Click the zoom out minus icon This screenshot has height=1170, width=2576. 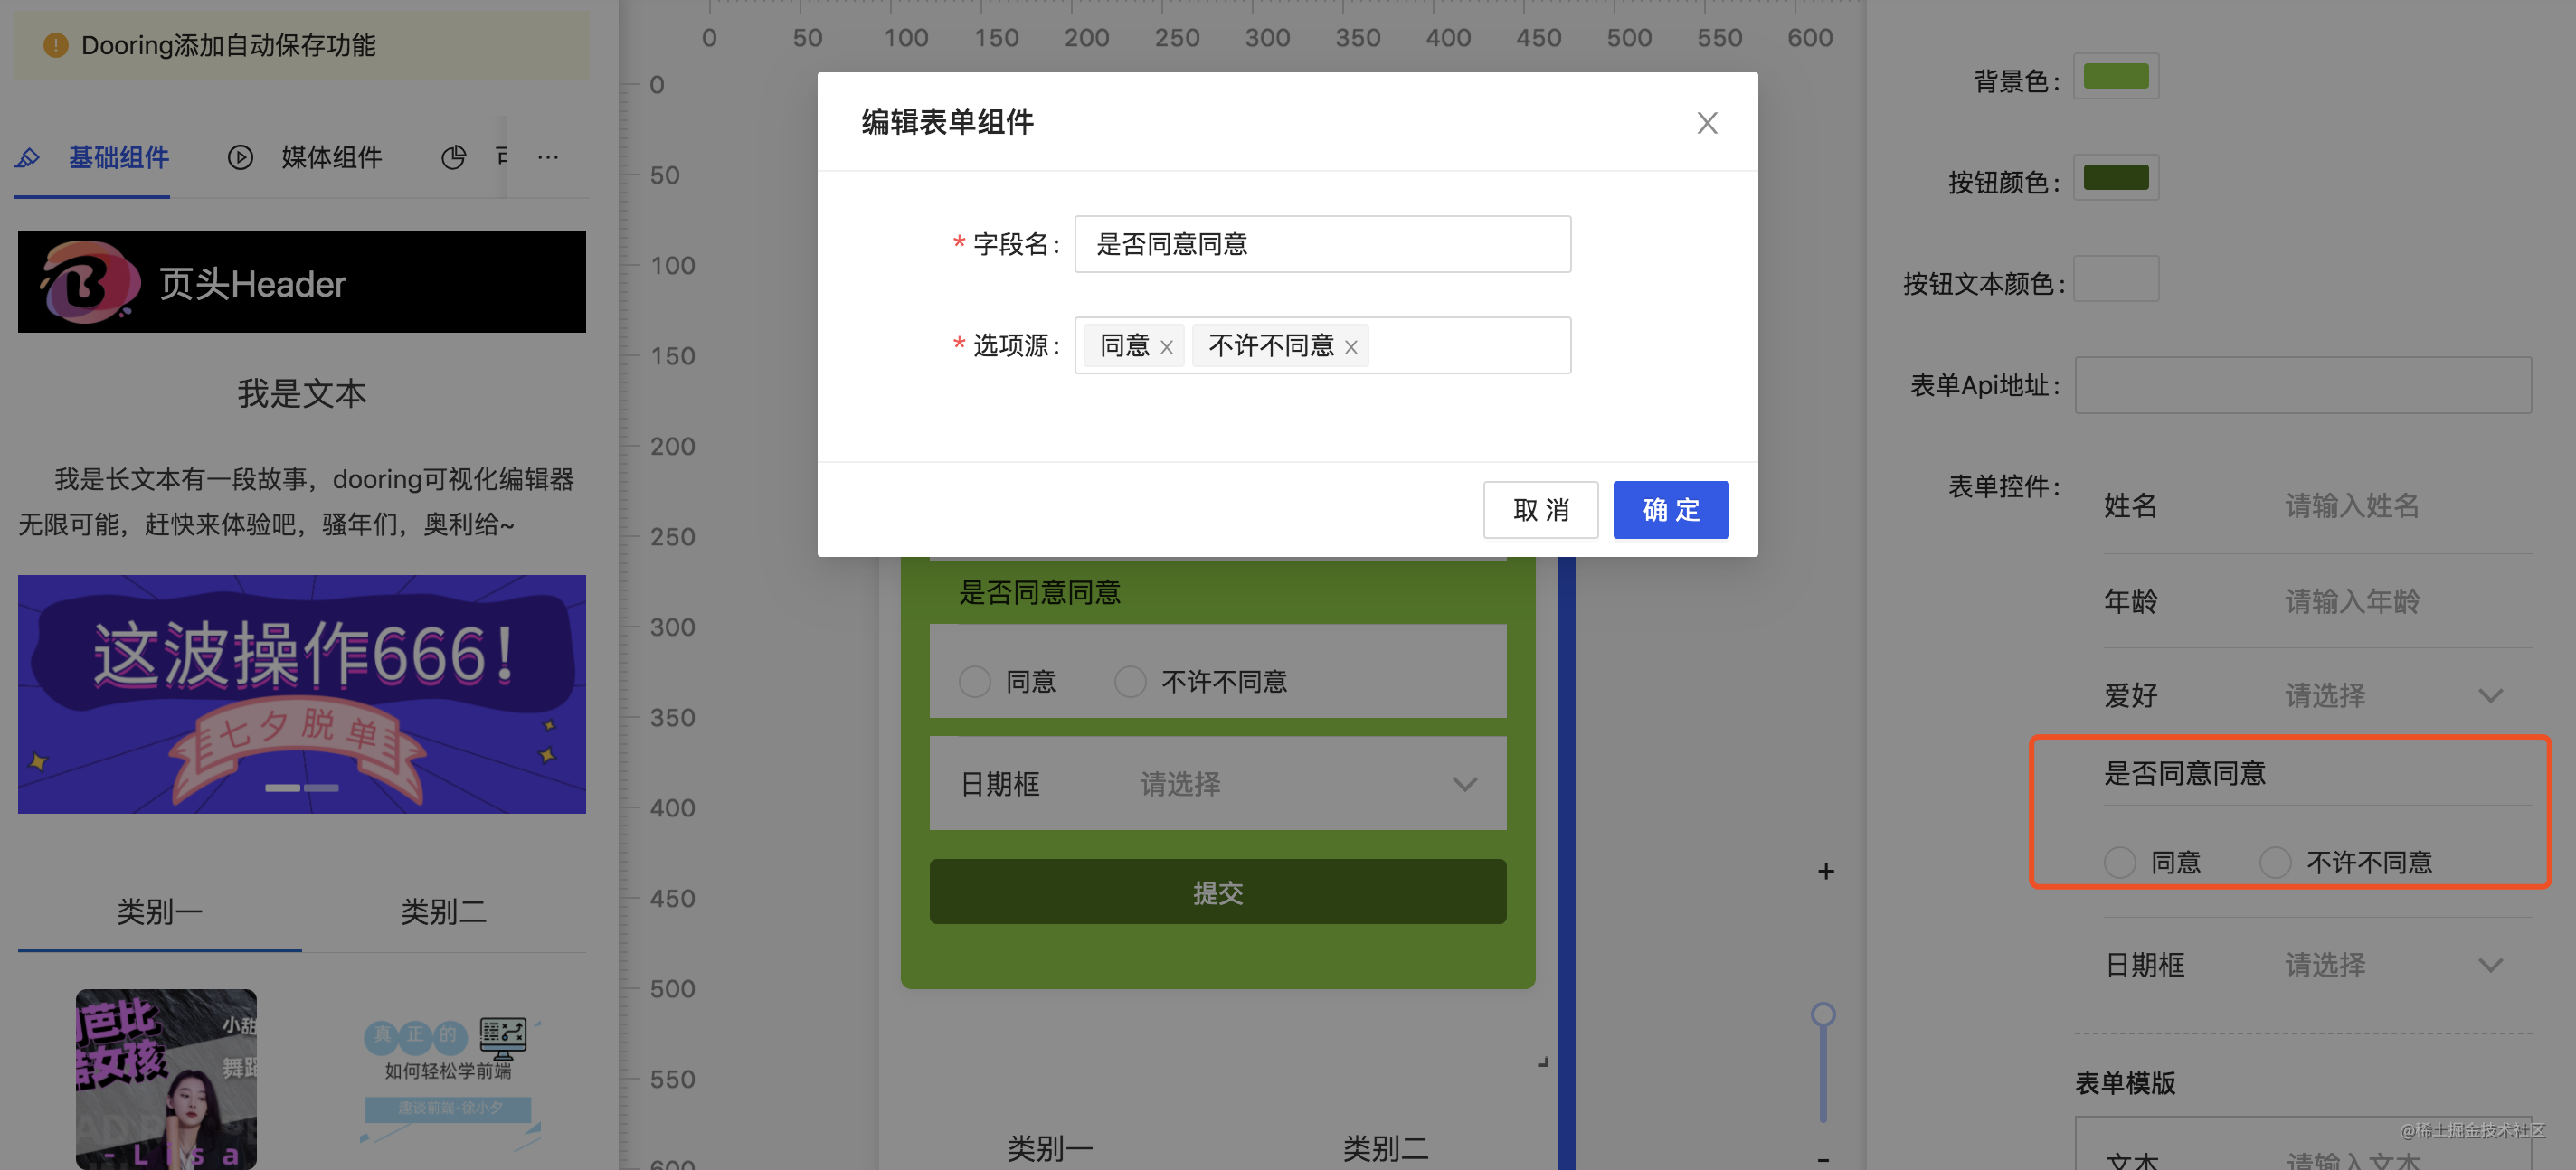(x=1825, y=1160)
